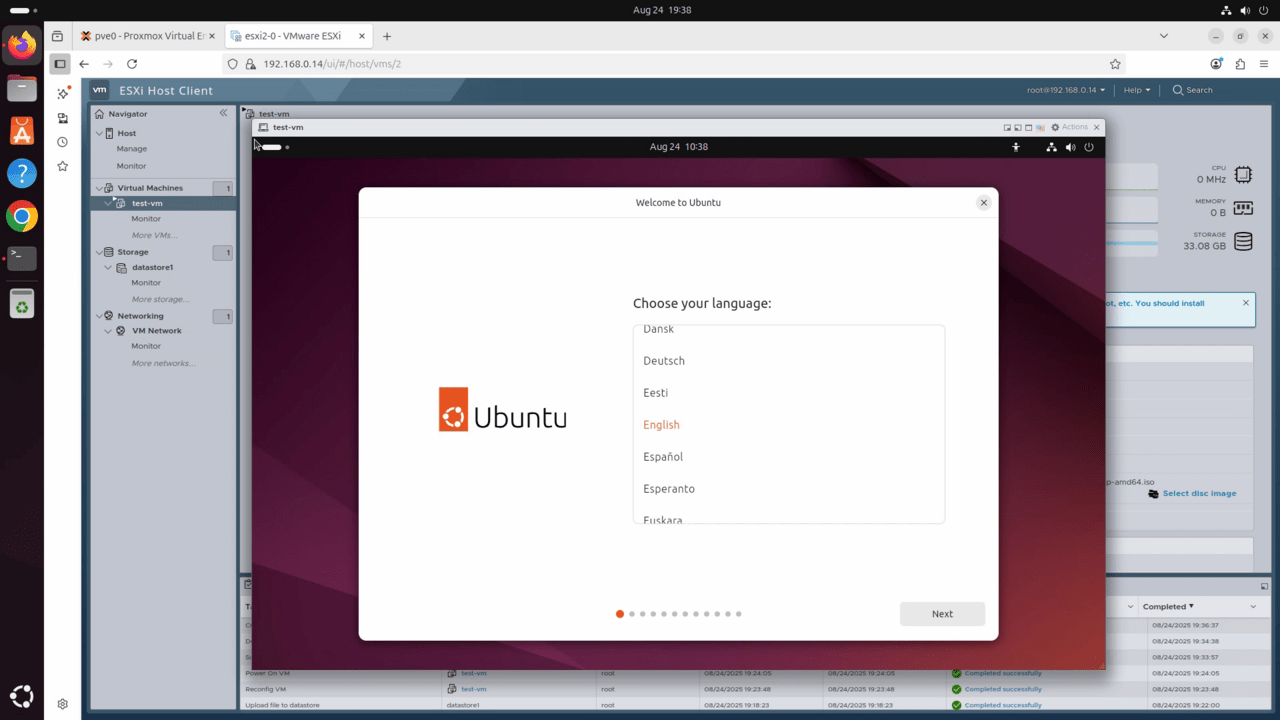This screenshot has width=1280, height=720.
Task: Collapse the VM Network tree node
Action: coord(109,331)
